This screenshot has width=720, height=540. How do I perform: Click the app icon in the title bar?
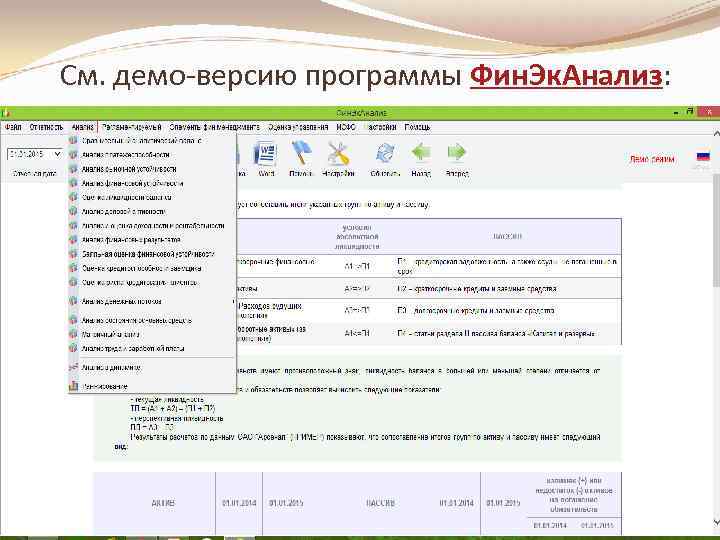pyautogui.click(x=5, y=112)
